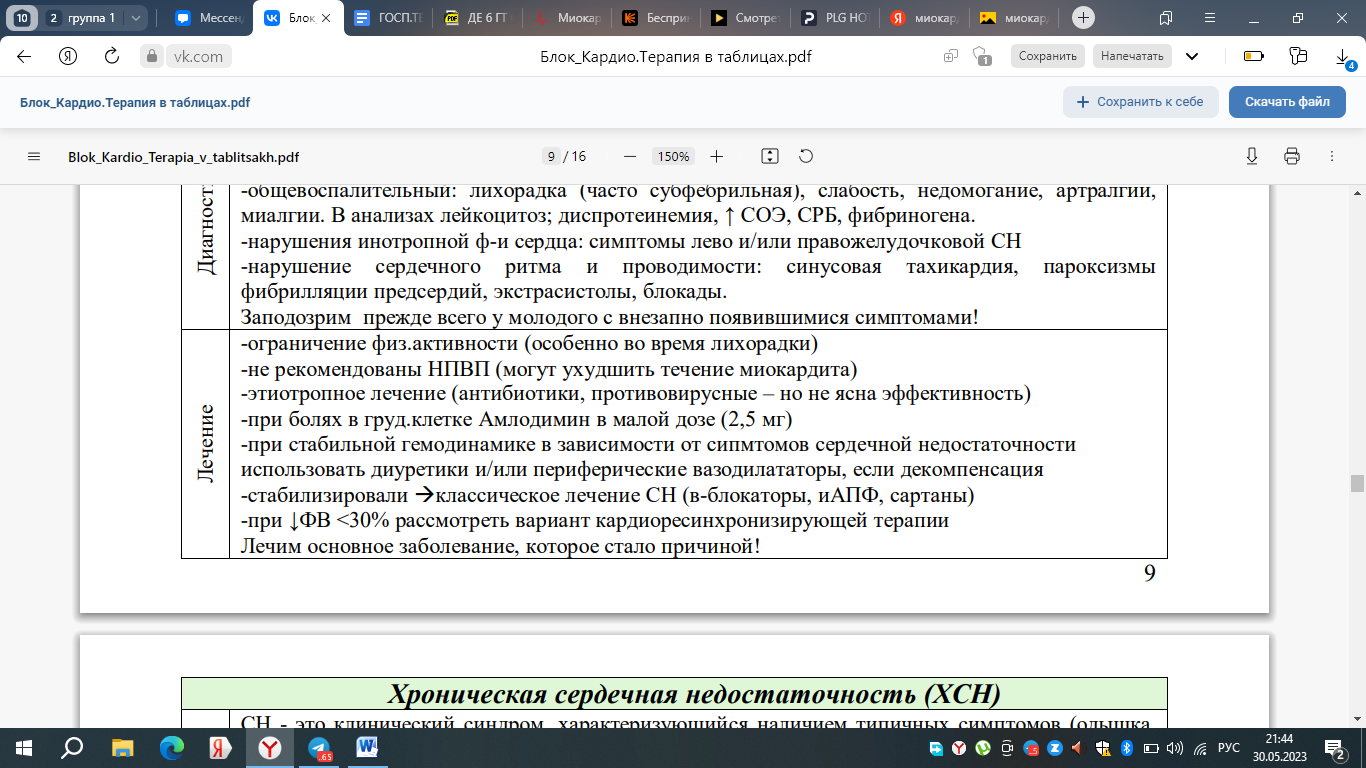Click Блок_Кардио.Терапия в таблицах.pdf file title
The image size is (1366, 768).
click(135, 102)
